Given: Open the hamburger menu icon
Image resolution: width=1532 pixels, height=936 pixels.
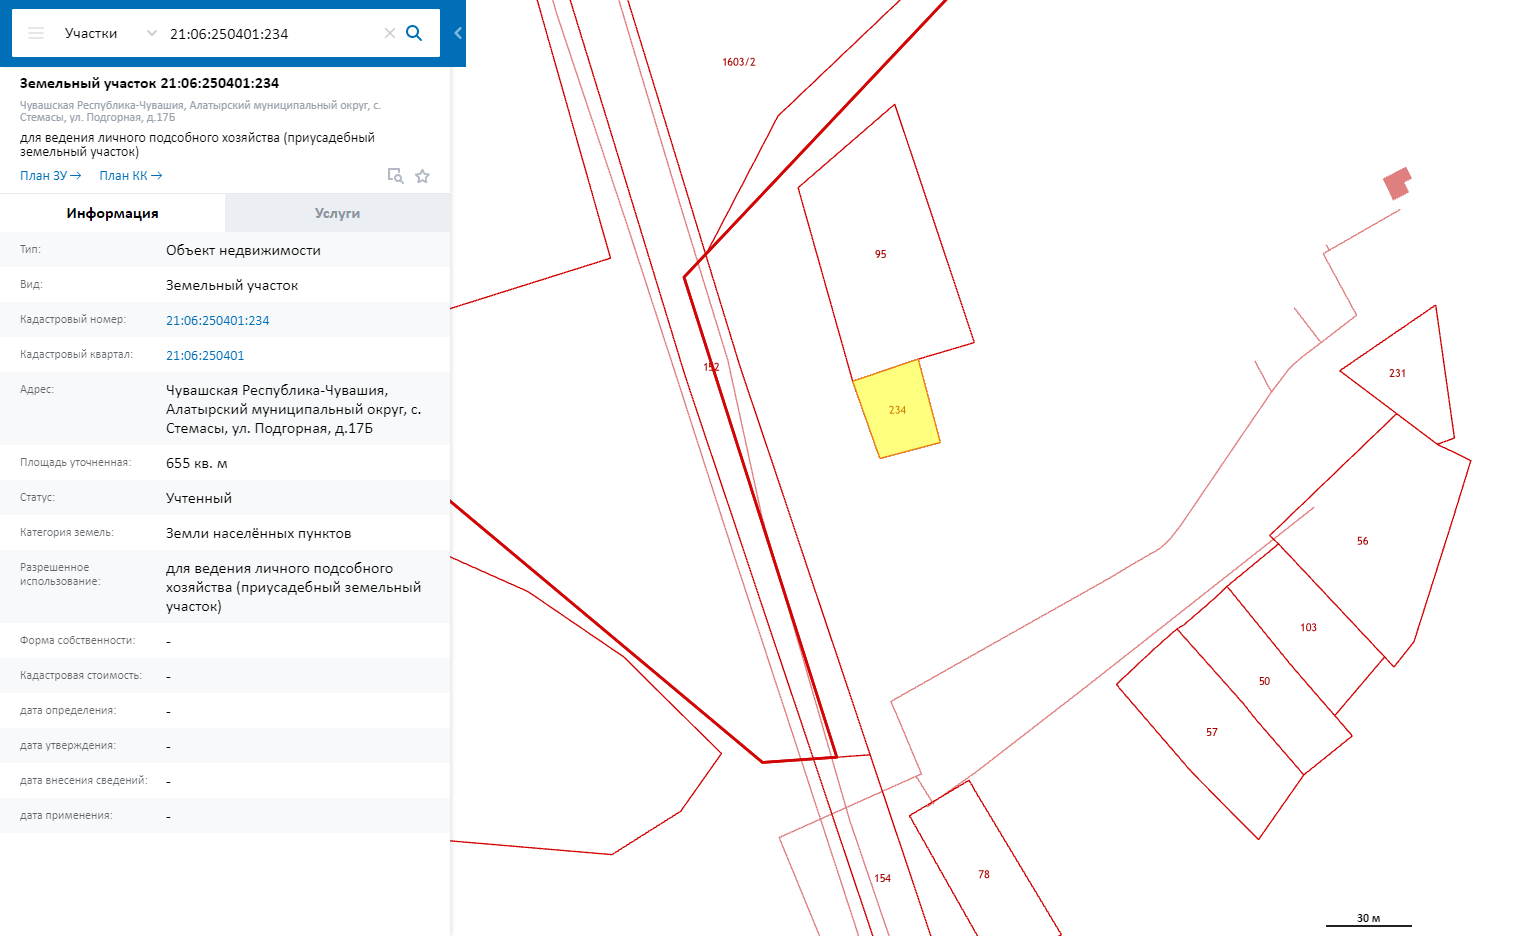Looking at the screenshot, I should 36,33.
